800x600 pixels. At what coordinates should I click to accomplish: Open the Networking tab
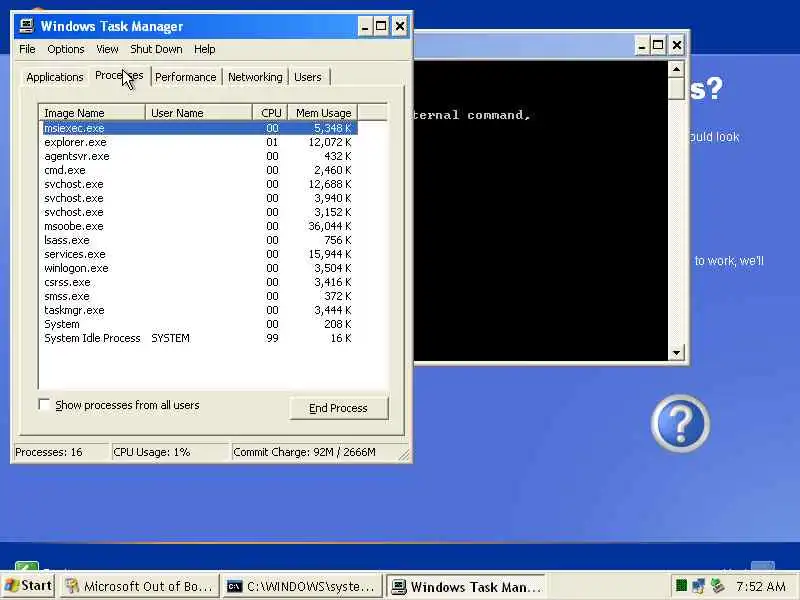point(255,77)
